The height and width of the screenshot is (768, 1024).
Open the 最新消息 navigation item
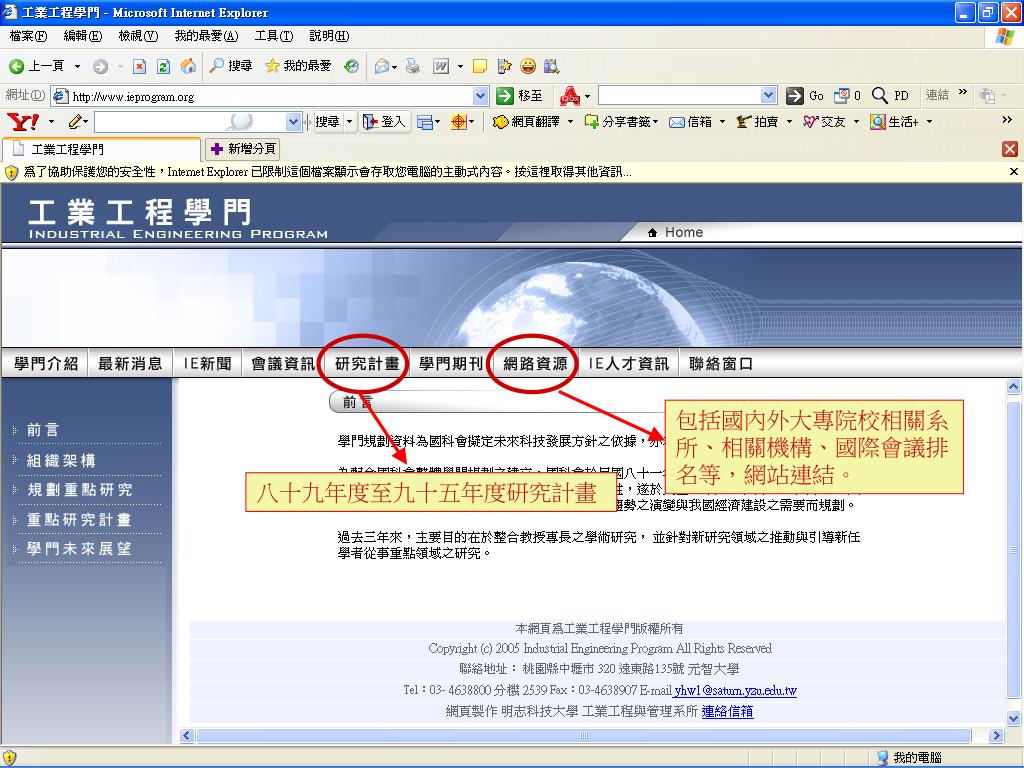(x=130, y=364)
